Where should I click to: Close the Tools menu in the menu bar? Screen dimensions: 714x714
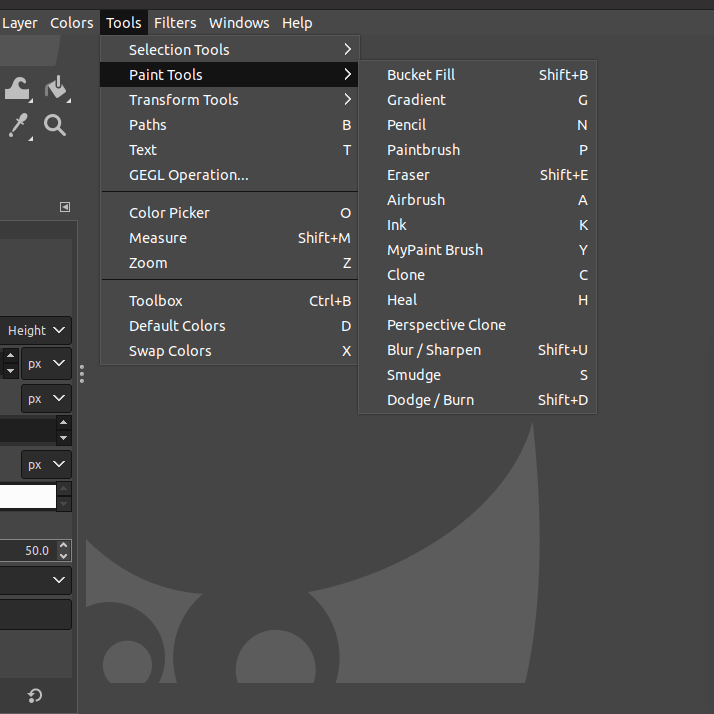[124, 23]
